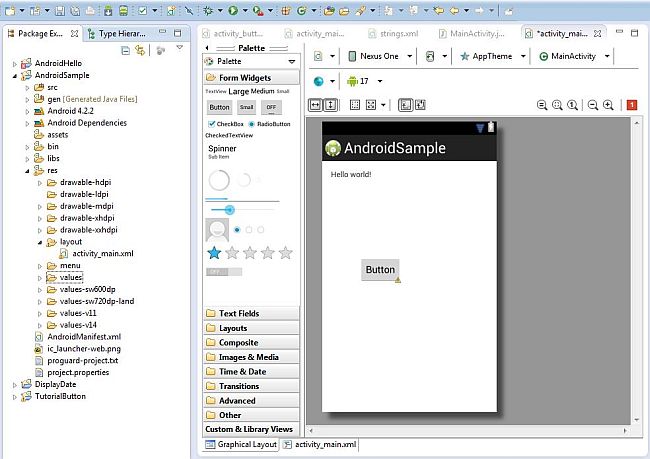The image size is (650, 459).
Task: Switch to the activity_main.xml source tab
Action: pyautogui.click(x=320, y=444)
